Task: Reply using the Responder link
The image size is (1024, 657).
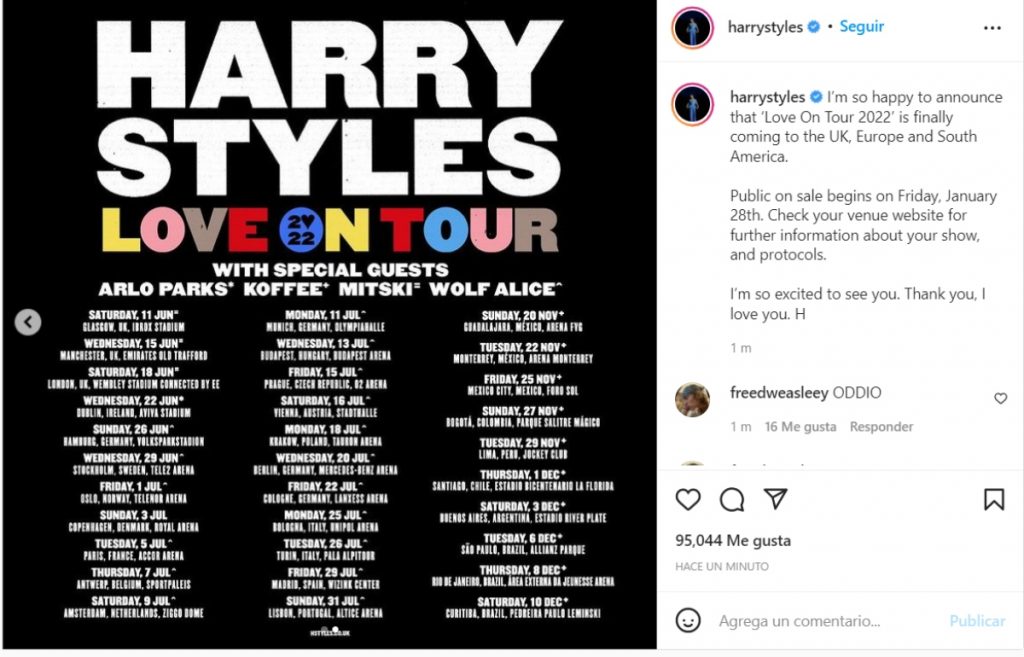Action: pos(881,426)
